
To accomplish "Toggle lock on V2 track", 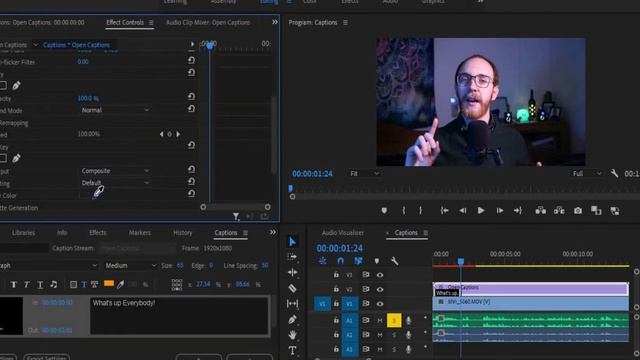I will [x=336, y=289].
